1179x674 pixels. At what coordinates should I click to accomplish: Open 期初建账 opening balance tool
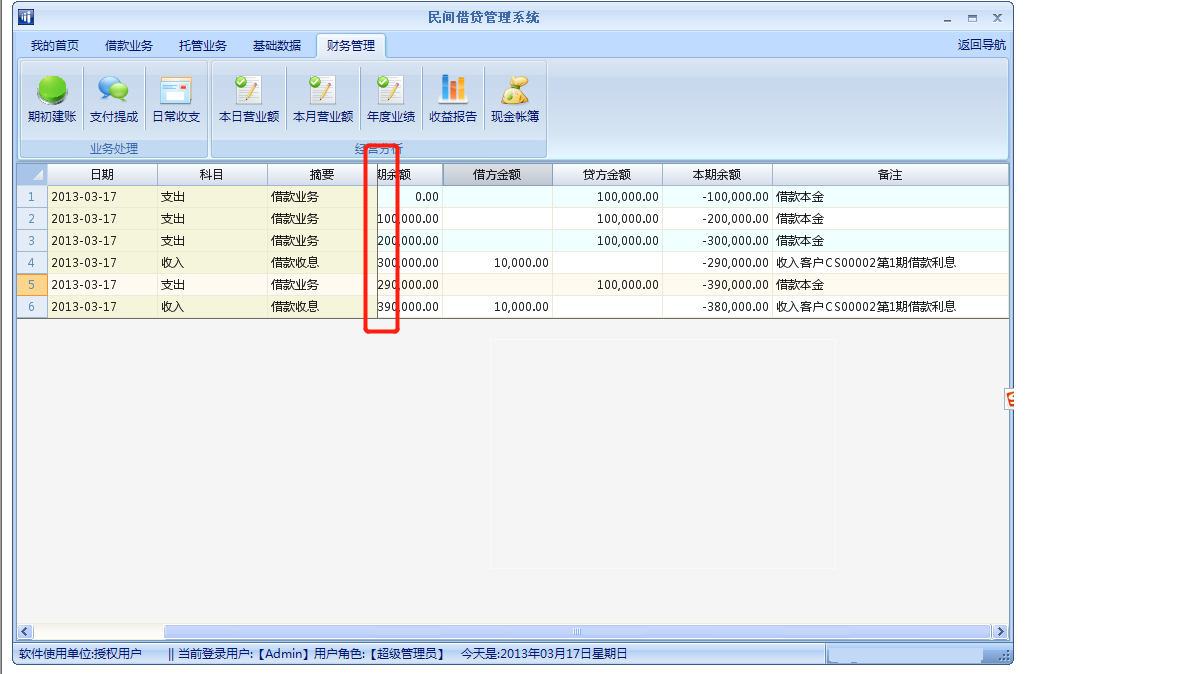point(52,100)
